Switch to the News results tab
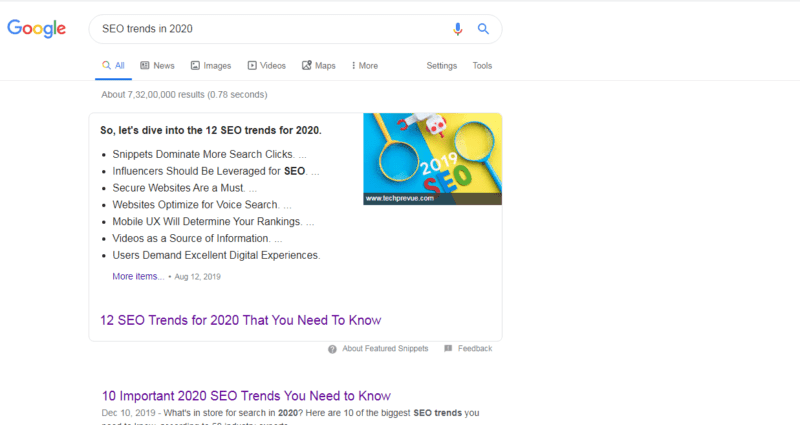The image size is (800, 425). pos(158,66)
